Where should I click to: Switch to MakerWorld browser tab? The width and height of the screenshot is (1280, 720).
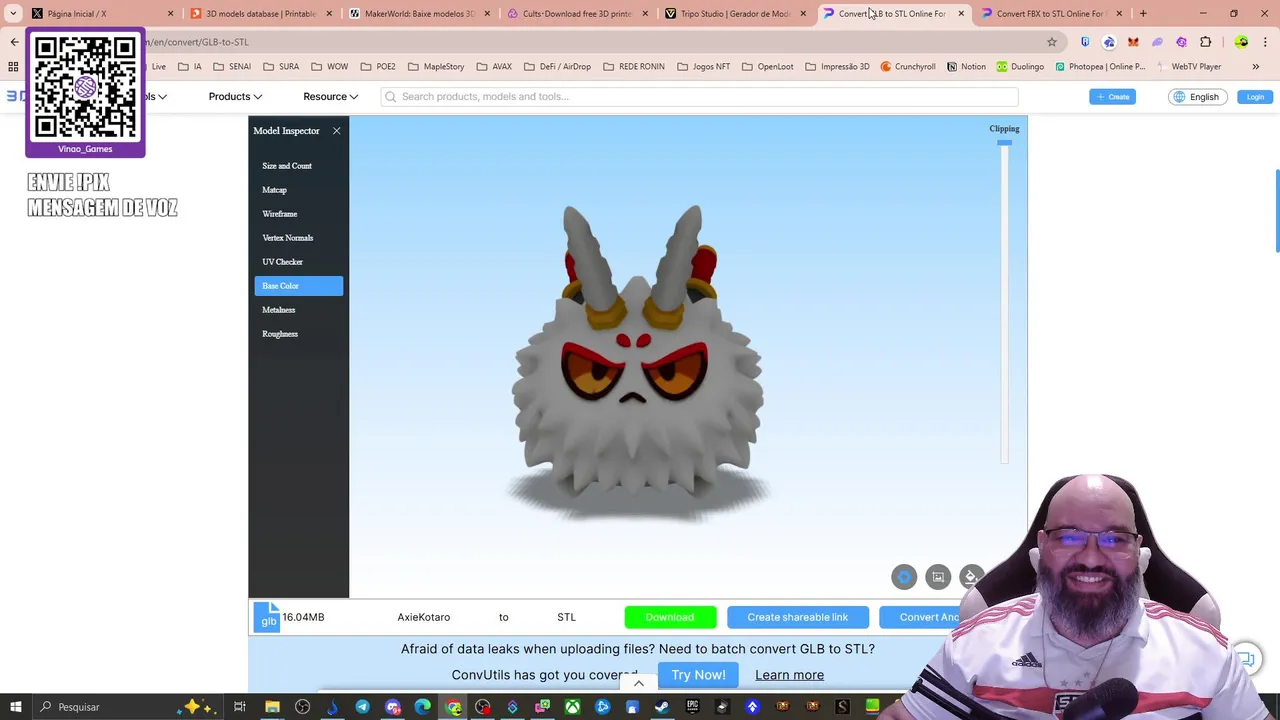pos(418,14)
